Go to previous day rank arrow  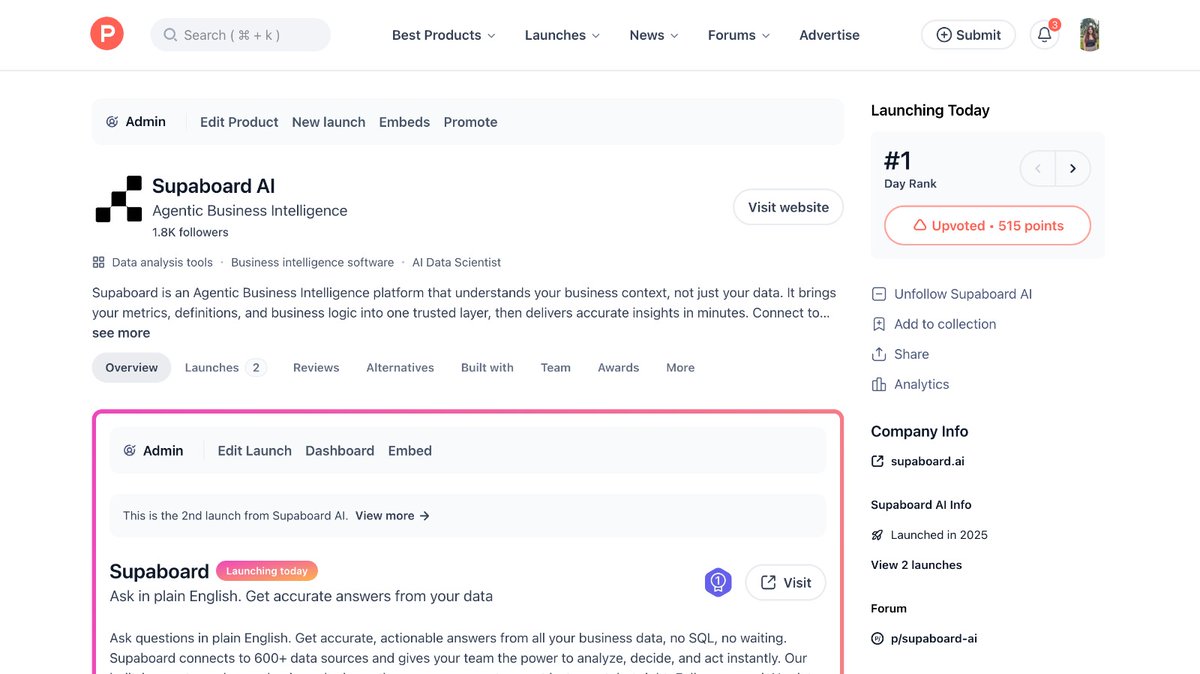(1038, 168)
